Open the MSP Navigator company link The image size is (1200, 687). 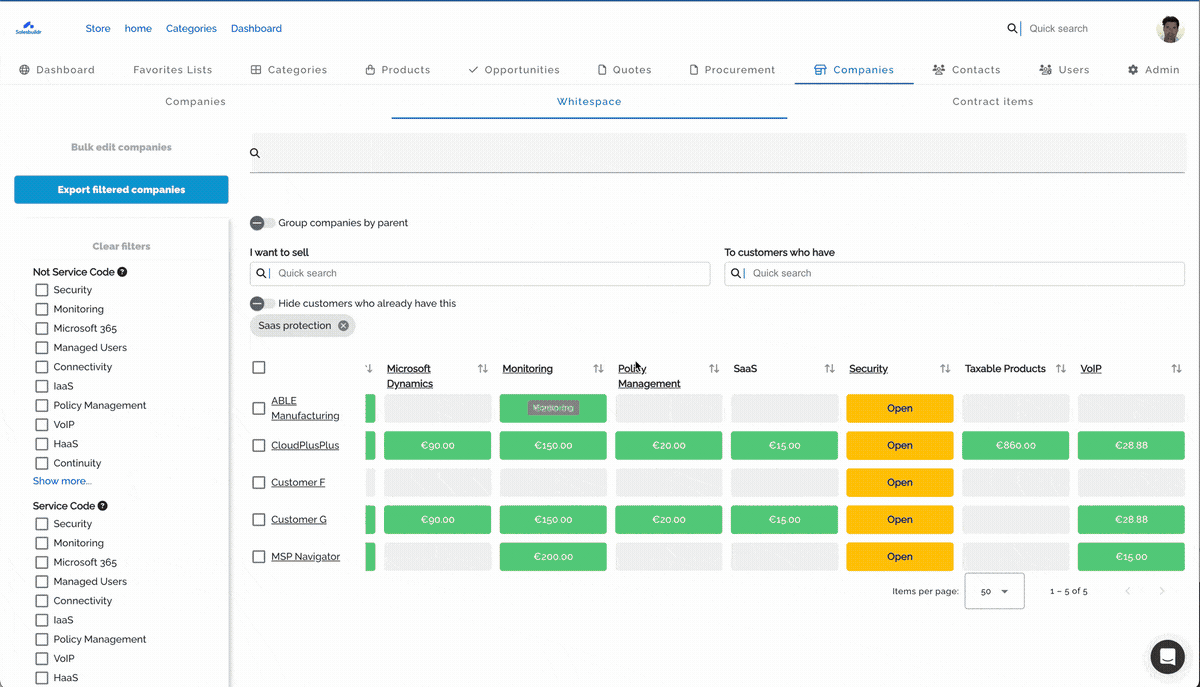[305, 557]
